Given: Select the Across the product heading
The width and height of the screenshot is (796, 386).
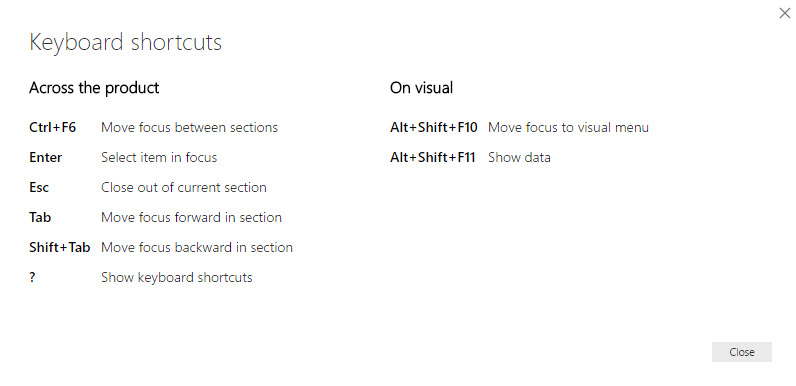Looking at the screenshot, I should [x=94, y=88].
